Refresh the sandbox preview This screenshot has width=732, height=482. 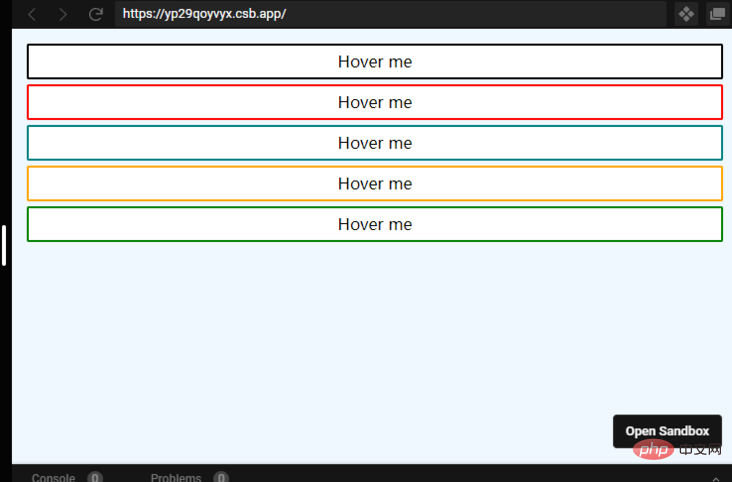pyautogui.click(x=96, y=14)
